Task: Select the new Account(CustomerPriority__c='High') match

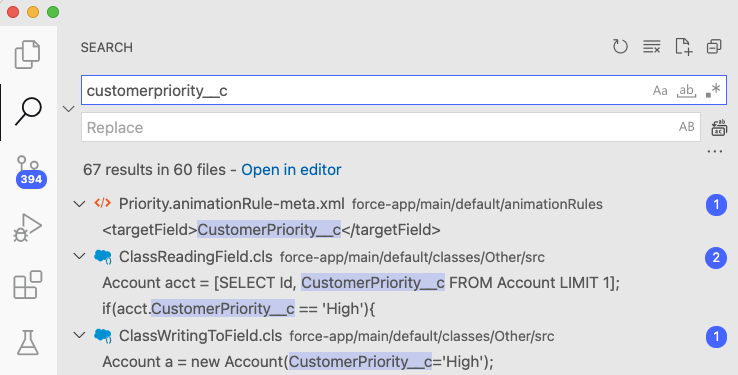Action: point(298,362)
